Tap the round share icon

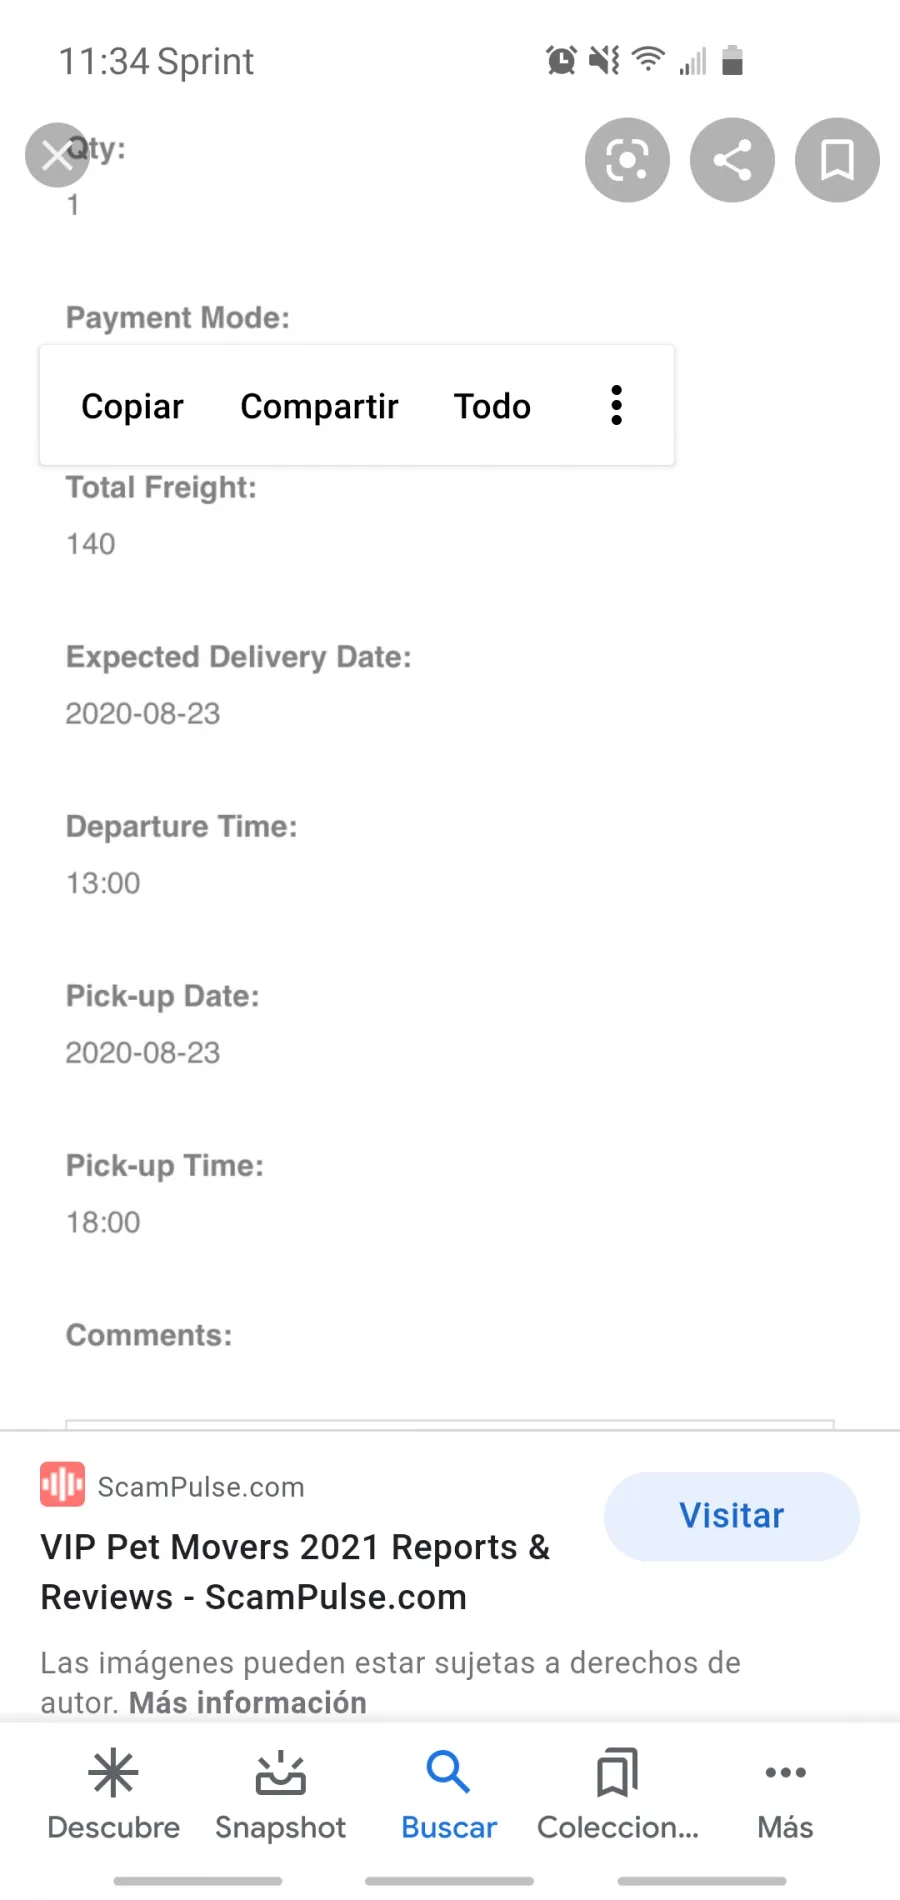(x=732, y=160)
